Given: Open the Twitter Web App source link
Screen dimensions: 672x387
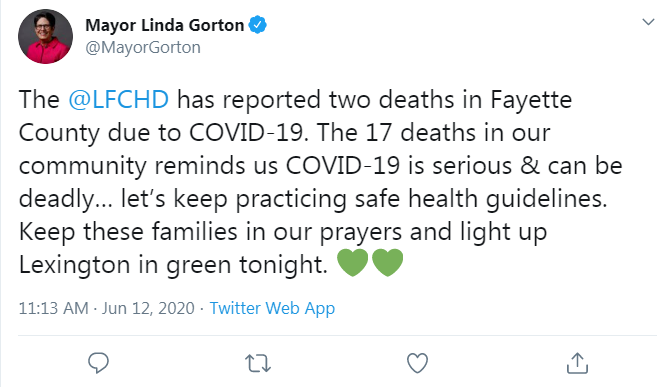Looking at the screenshot, I should [x=272, y=308].
